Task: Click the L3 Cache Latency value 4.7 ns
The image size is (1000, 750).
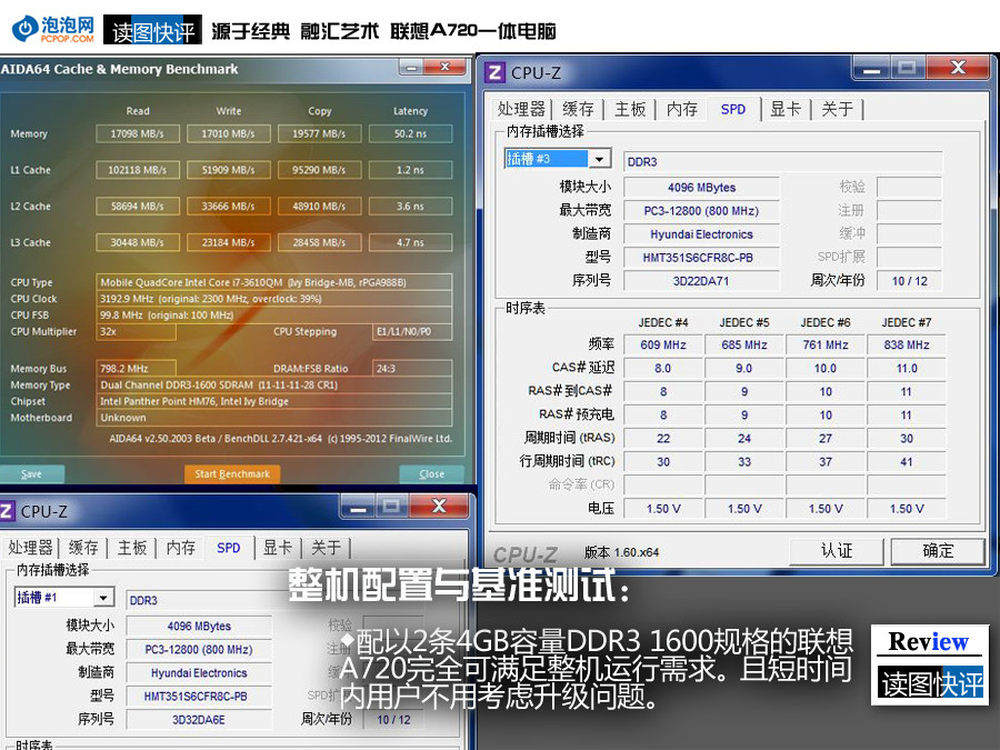Action: tap(410, 243)
